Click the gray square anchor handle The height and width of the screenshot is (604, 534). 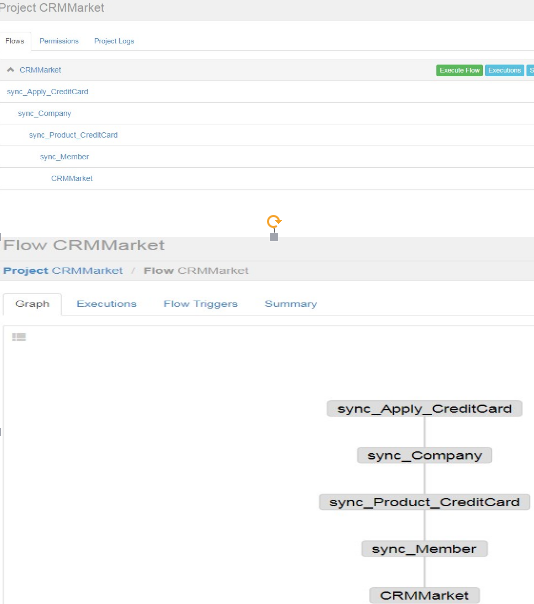pos(274,237)
